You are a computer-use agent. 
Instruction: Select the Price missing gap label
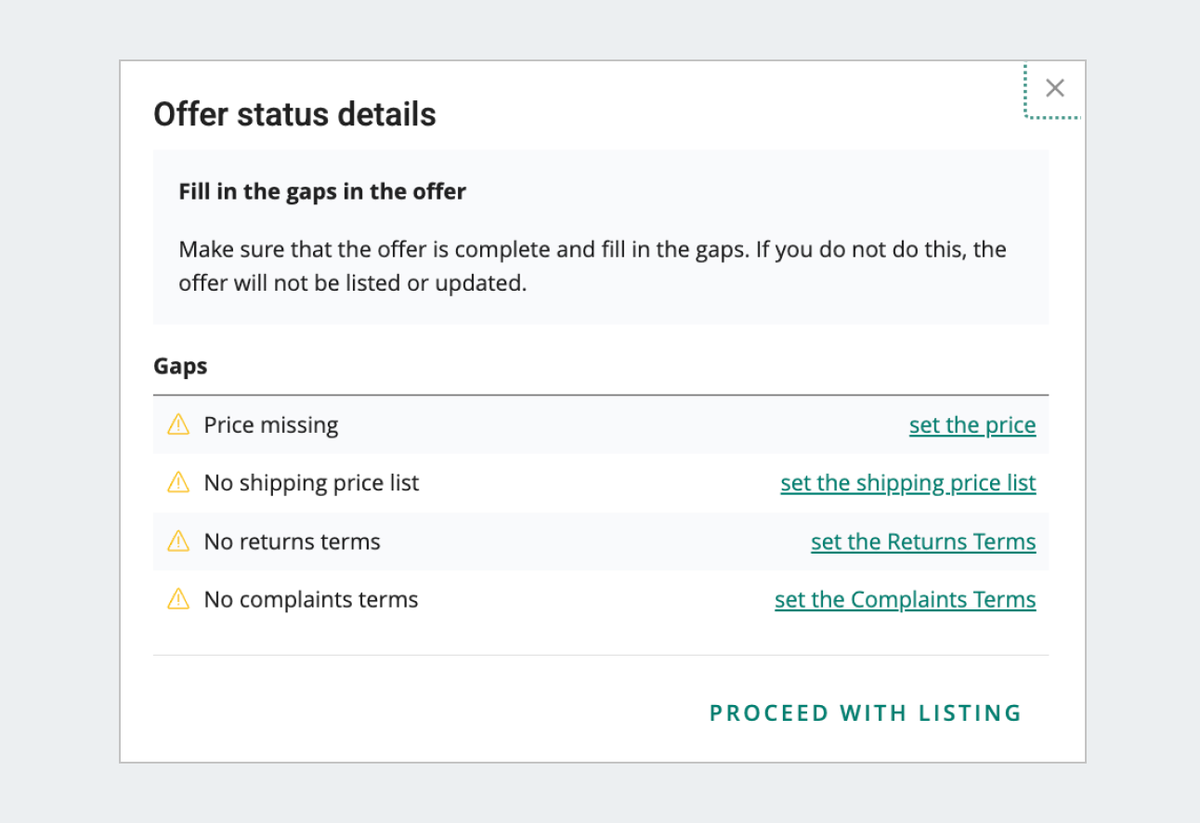(x=271, y=425)
